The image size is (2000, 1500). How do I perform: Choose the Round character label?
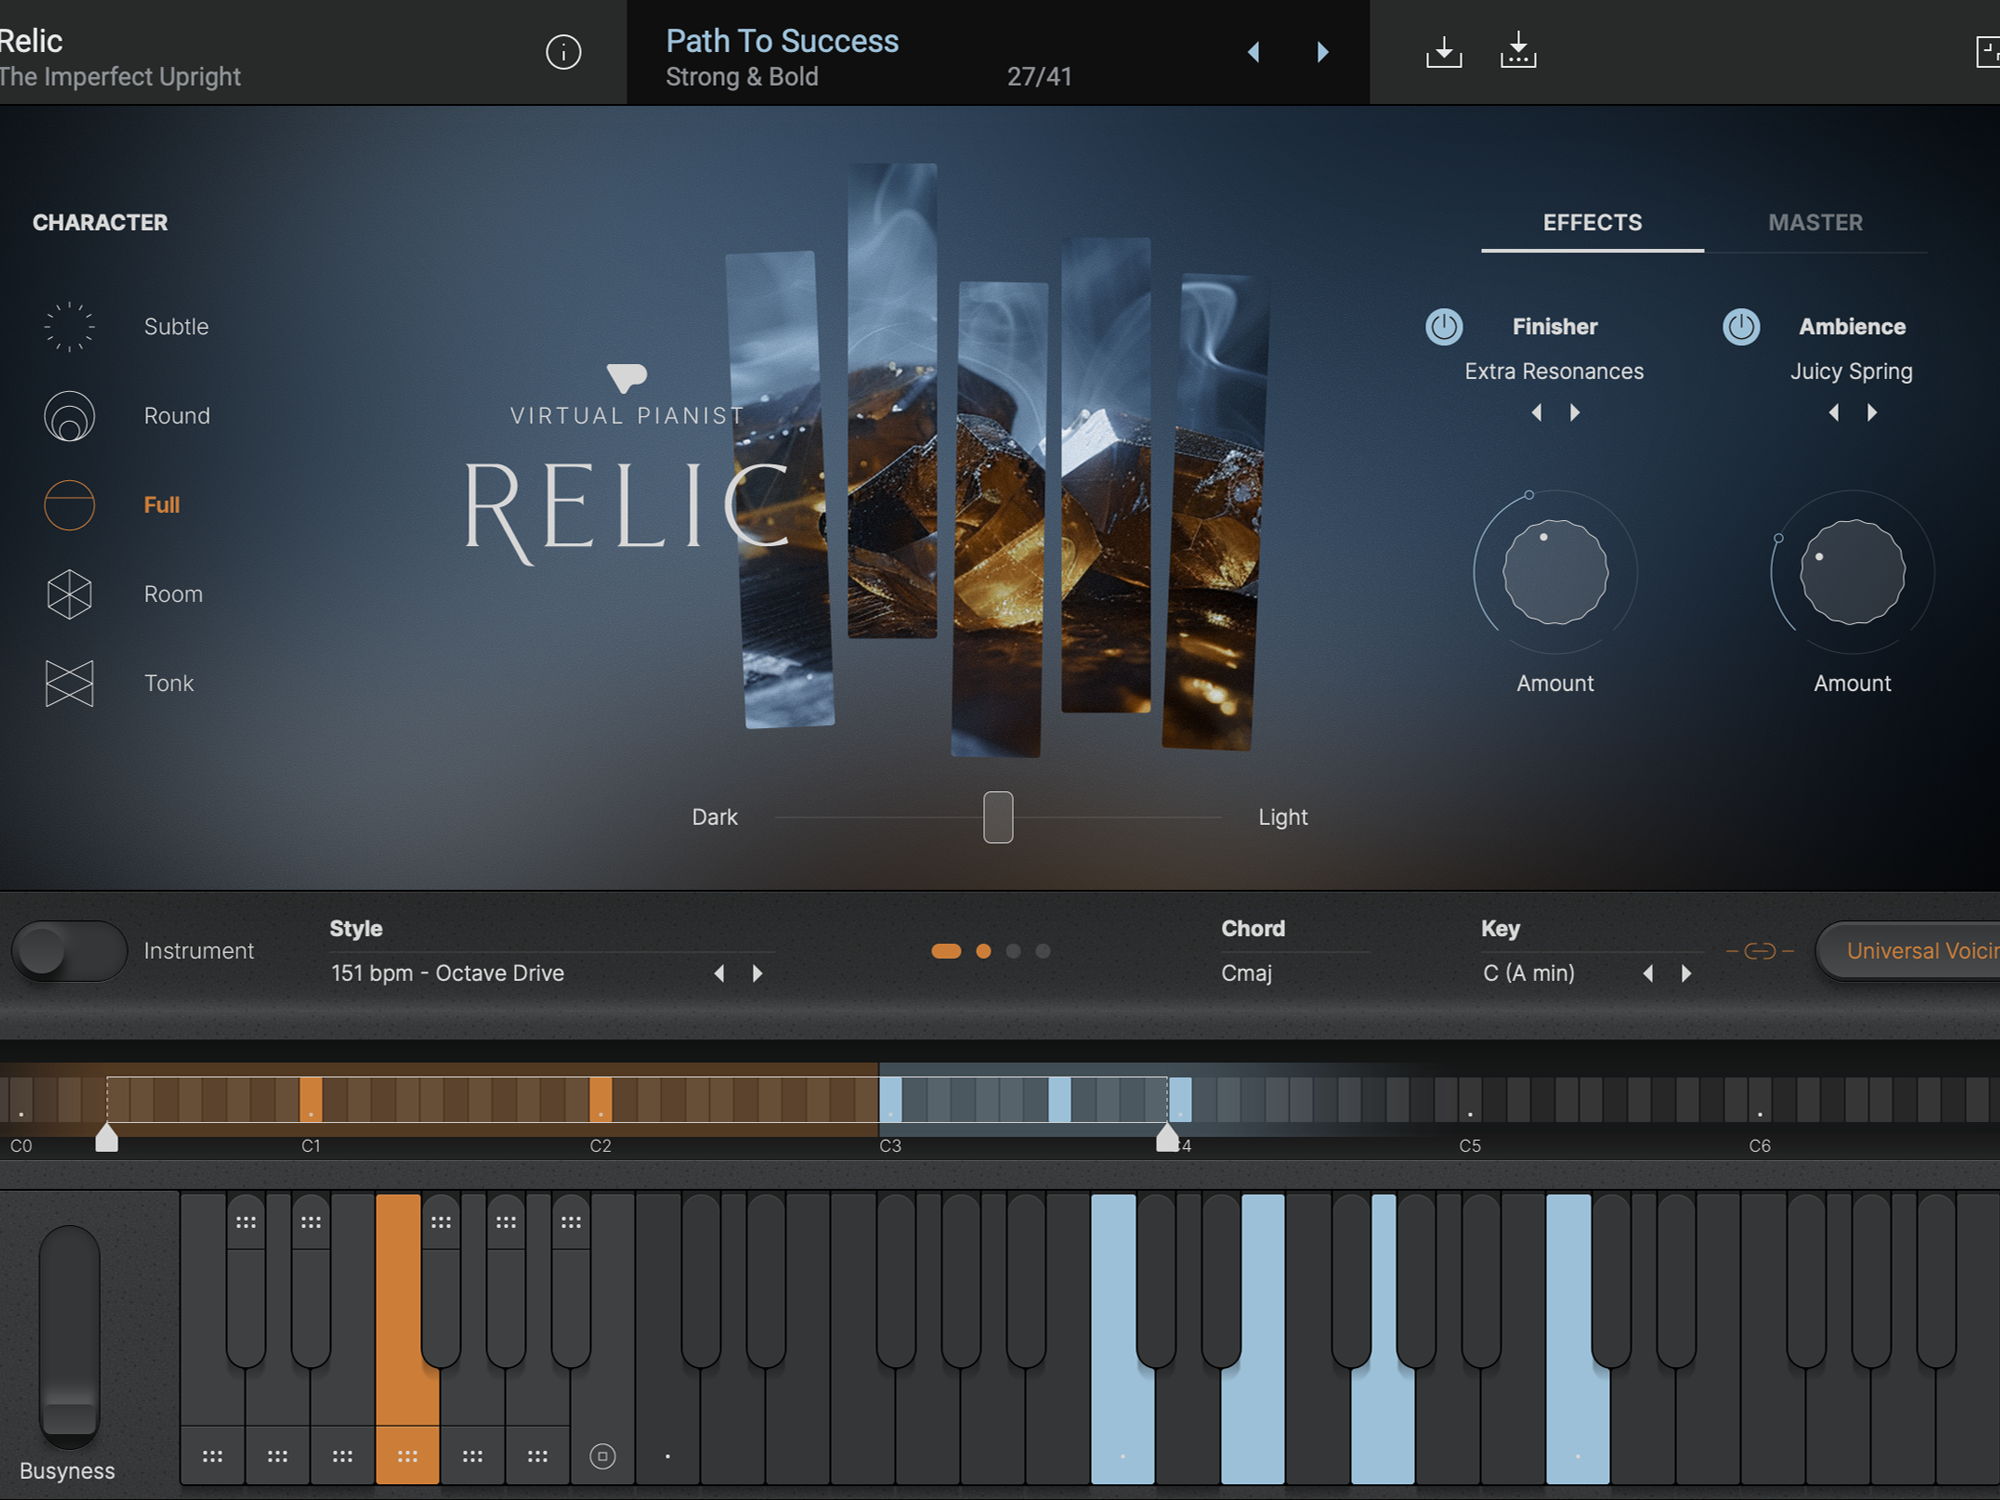177,415
